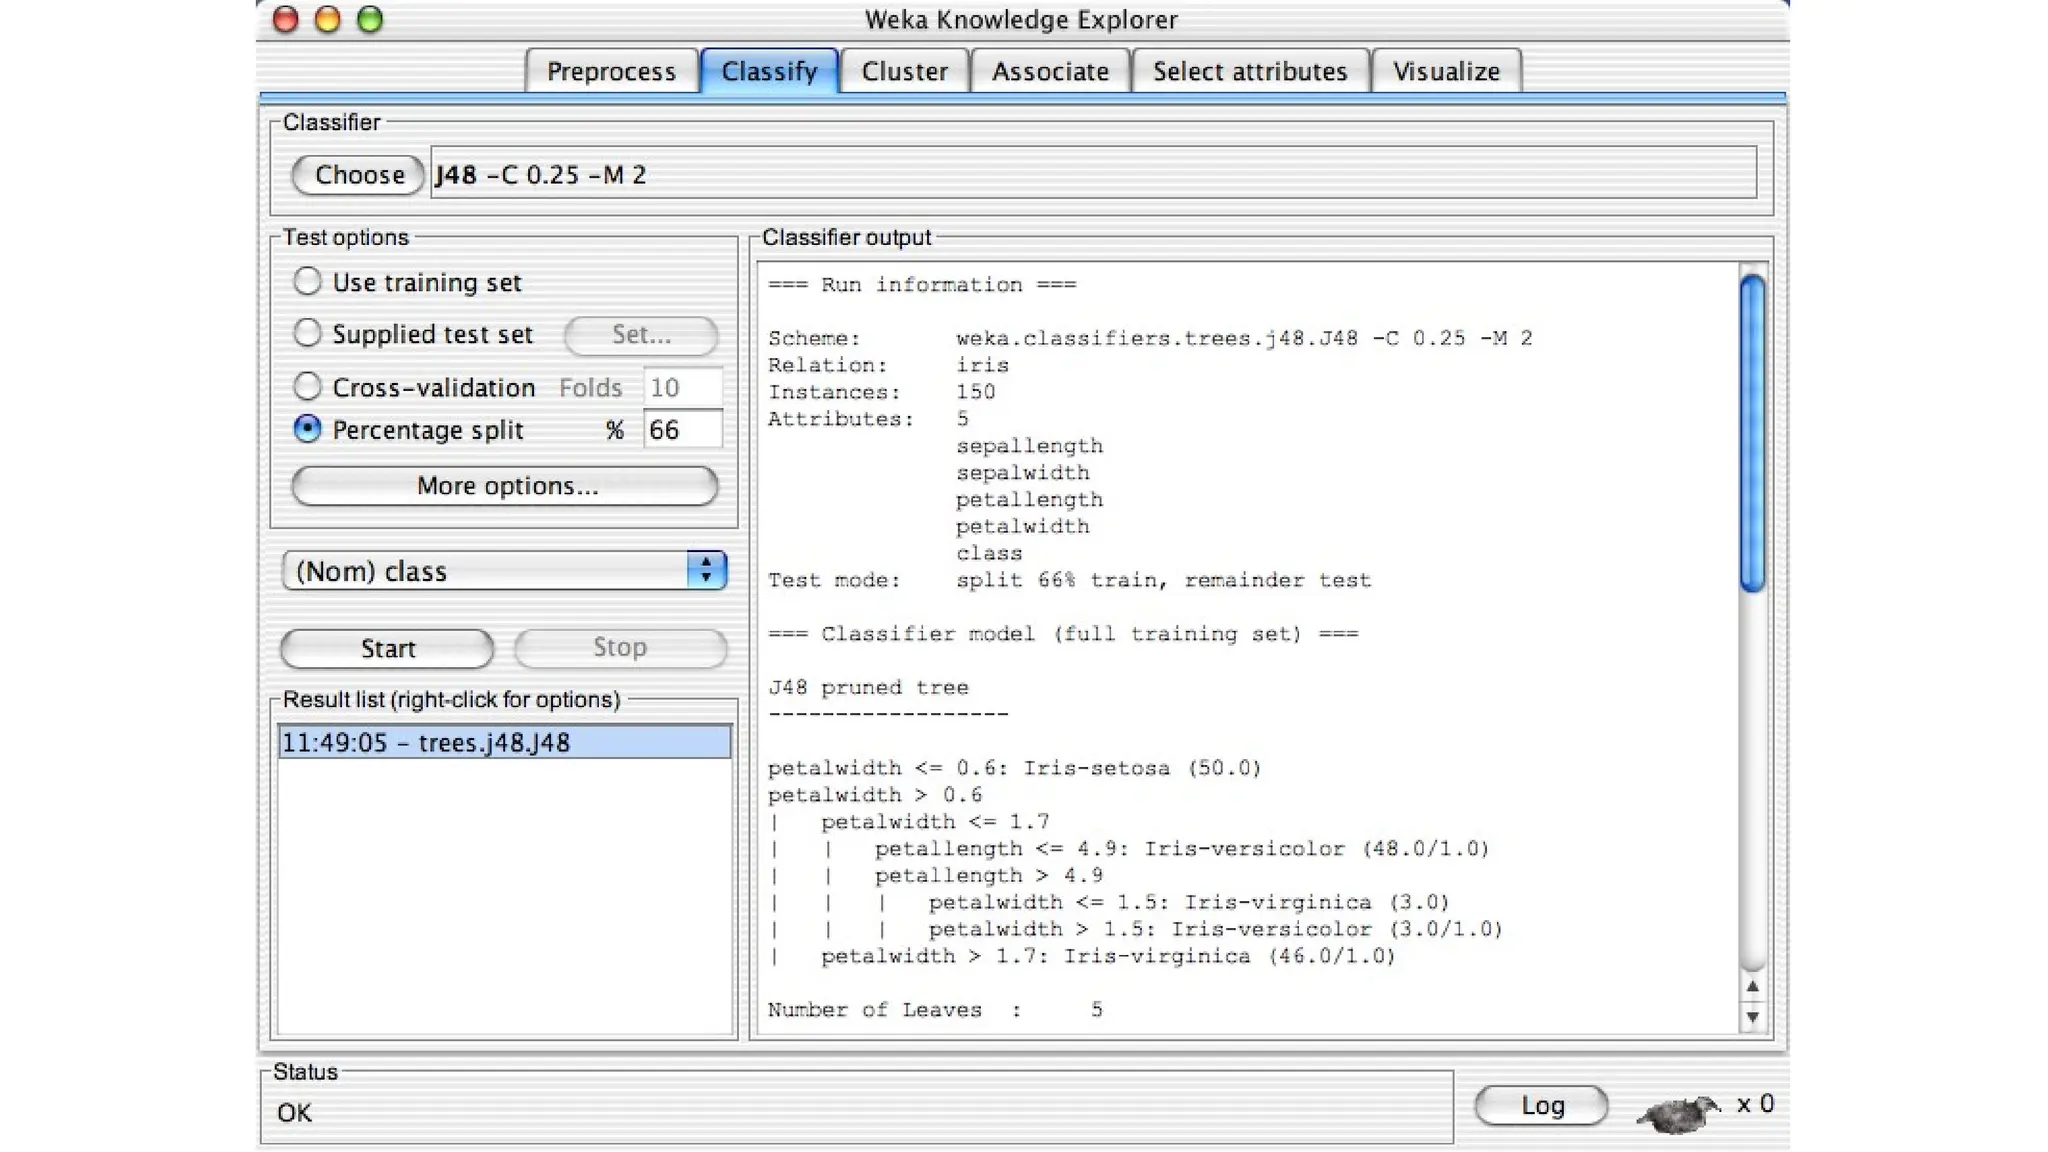The width and height of the screenshot is (2048, 1152).
Task: Click the Start button
Action: (387, 648)
